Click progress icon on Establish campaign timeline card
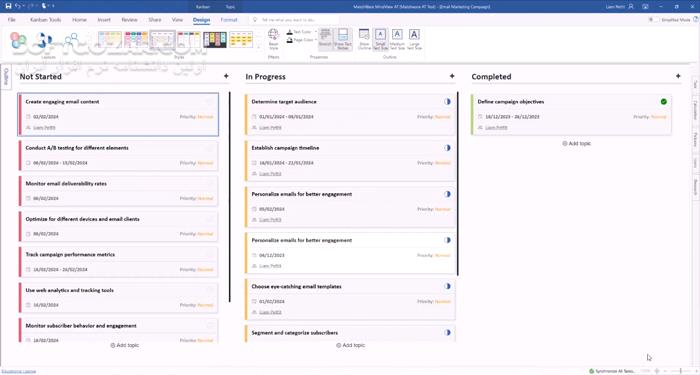 click(447, 148)
